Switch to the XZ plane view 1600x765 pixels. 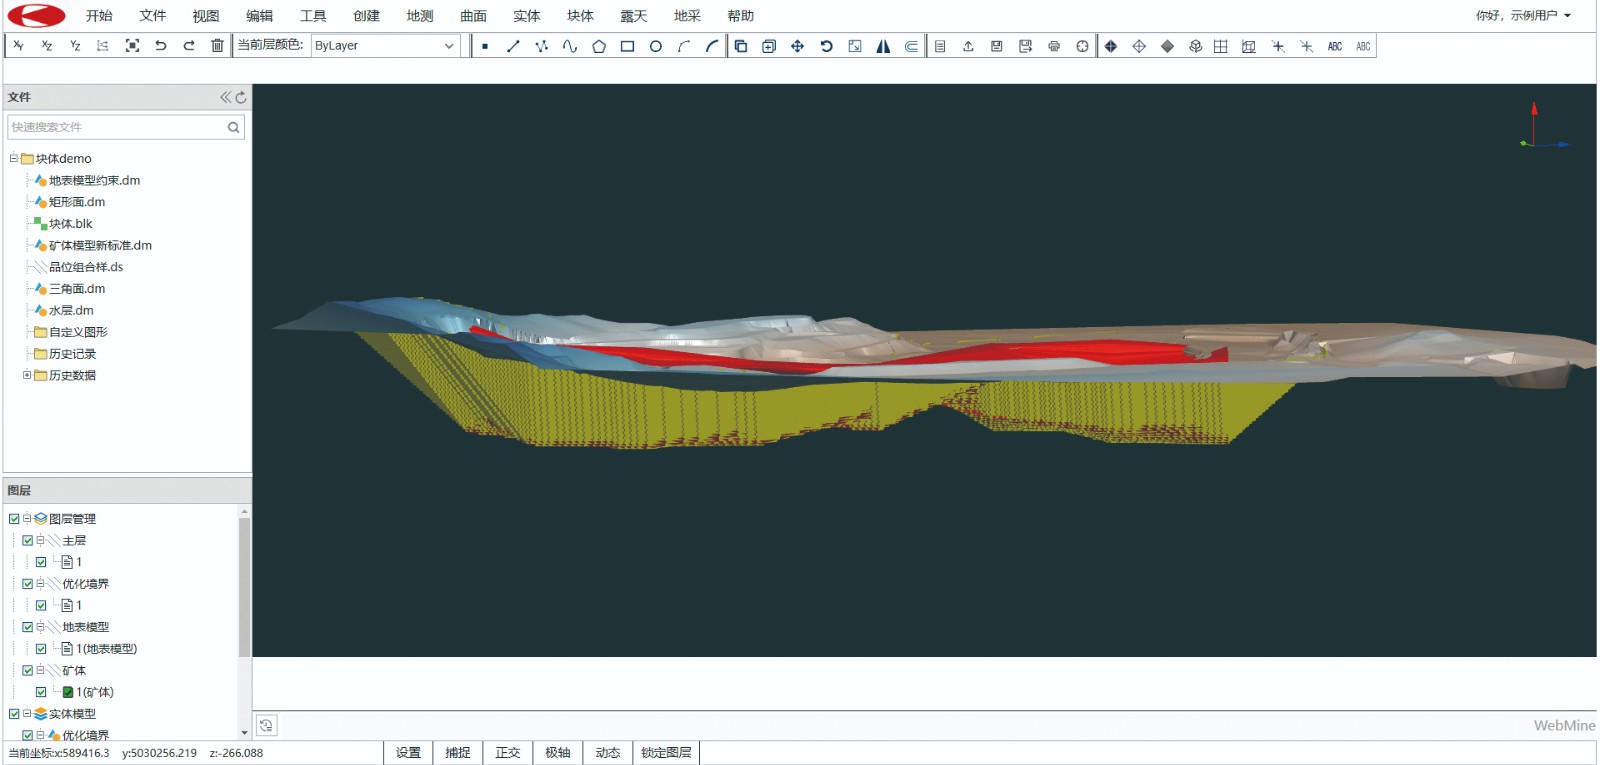(46, 46)
